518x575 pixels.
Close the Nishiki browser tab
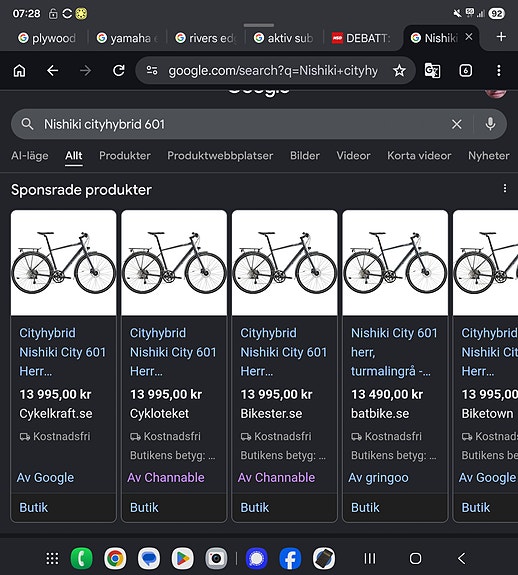(x=469, y=37)
